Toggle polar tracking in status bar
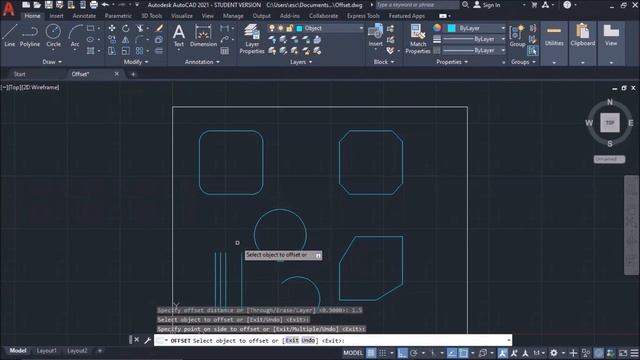The height and width of the screenshot is (360, 640). click(x=414, y=353)
